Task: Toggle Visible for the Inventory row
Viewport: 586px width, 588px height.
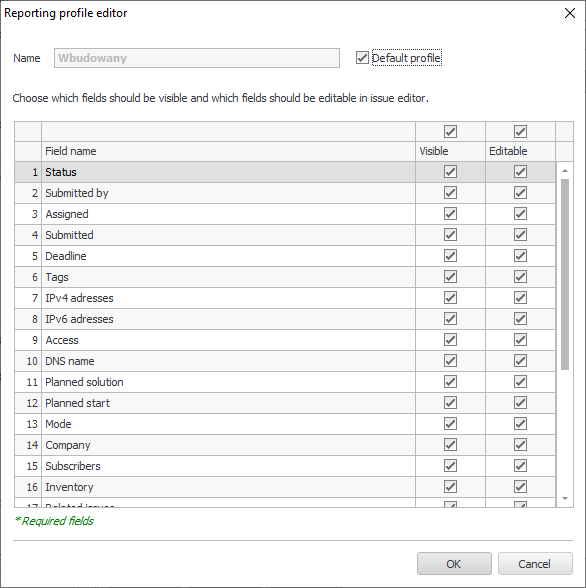Action: [x=450, y=487]
